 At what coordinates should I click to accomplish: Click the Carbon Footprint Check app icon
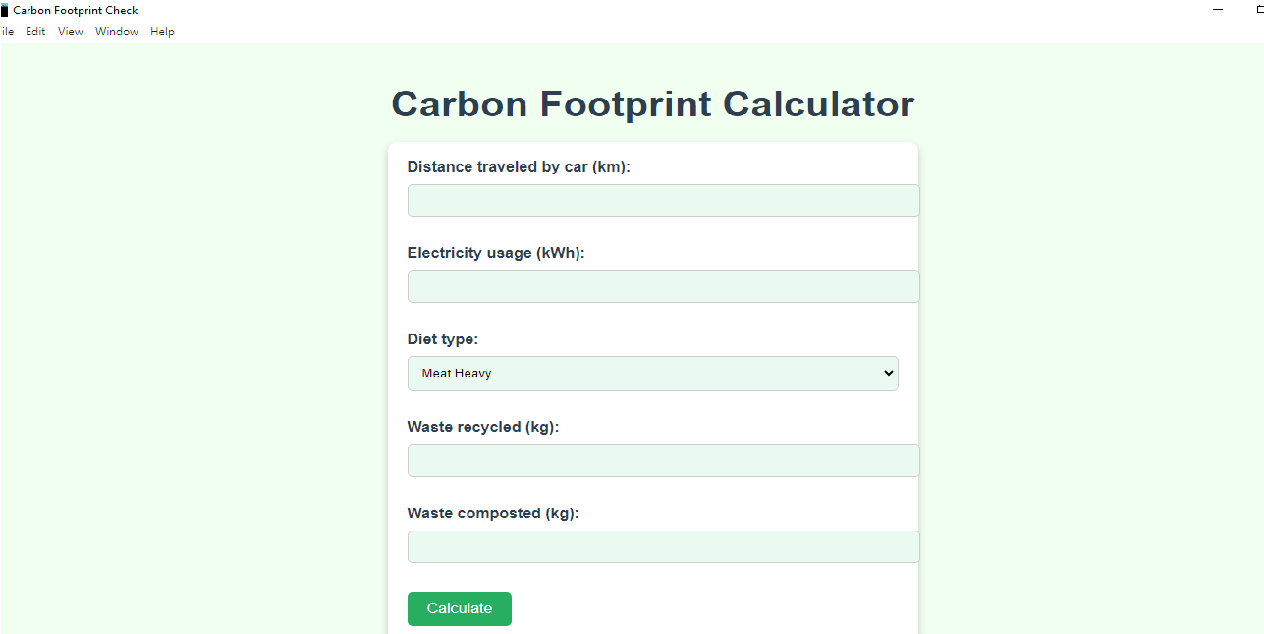tap(6, 10)
